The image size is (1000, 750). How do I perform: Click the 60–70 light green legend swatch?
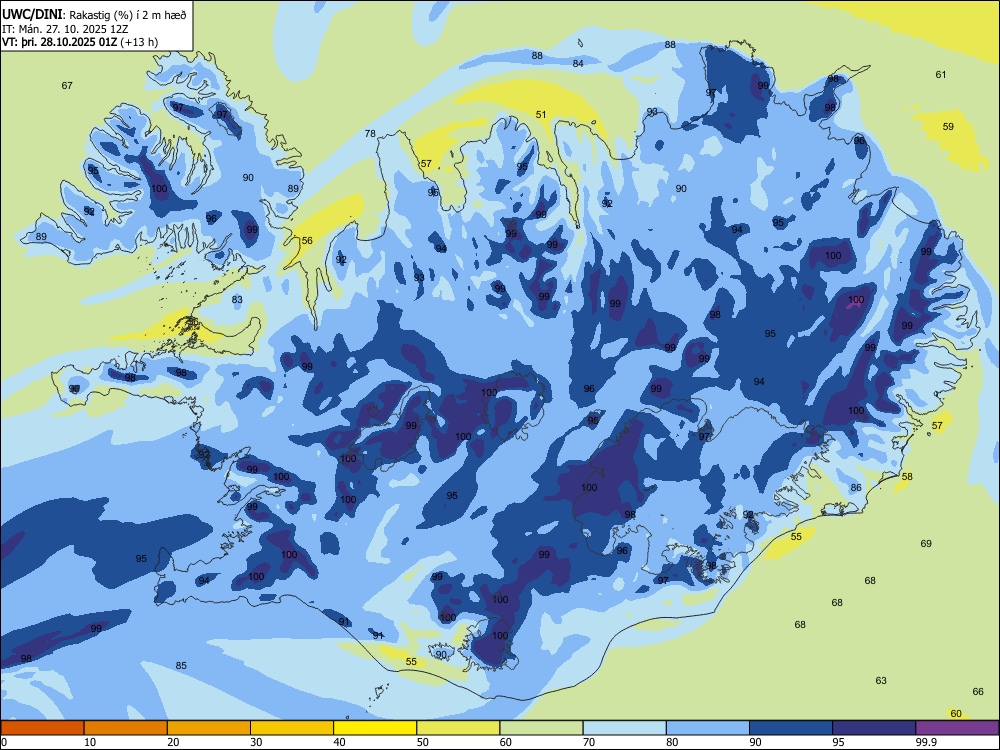[x=541, y=728]
